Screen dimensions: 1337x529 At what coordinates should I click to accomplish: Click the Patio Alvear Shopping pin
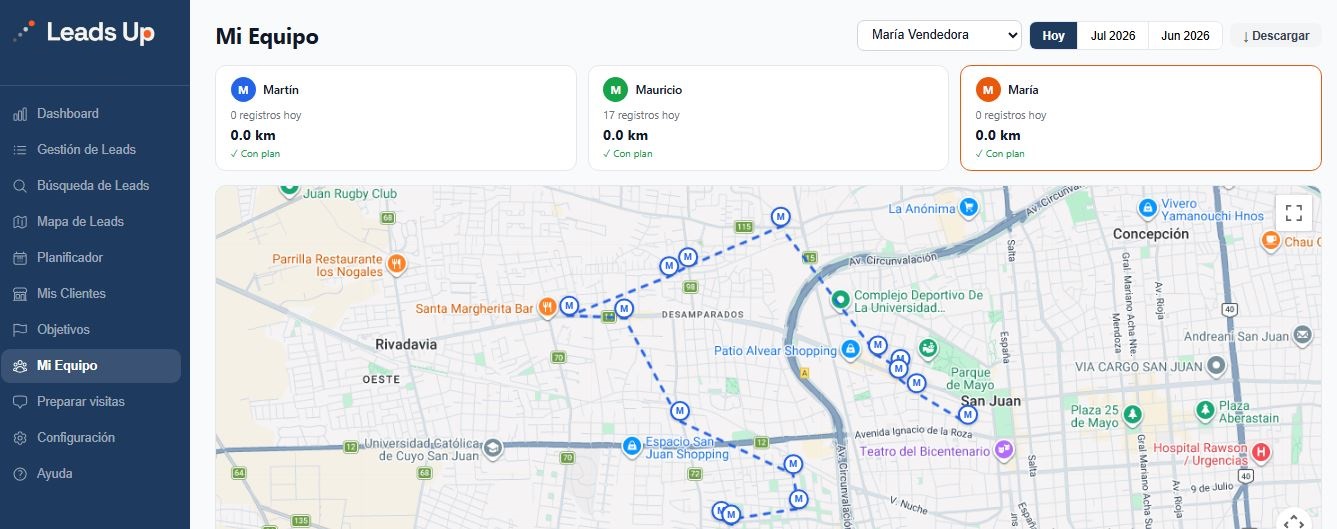point(850,350)
